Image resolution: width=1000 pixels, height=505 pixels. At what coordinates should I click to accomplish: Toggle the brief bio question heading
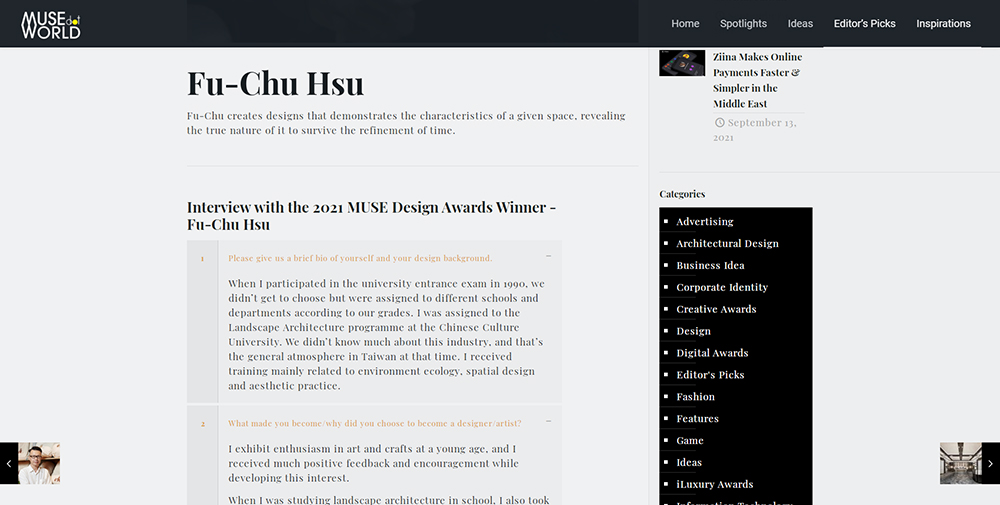click(360, 258)
